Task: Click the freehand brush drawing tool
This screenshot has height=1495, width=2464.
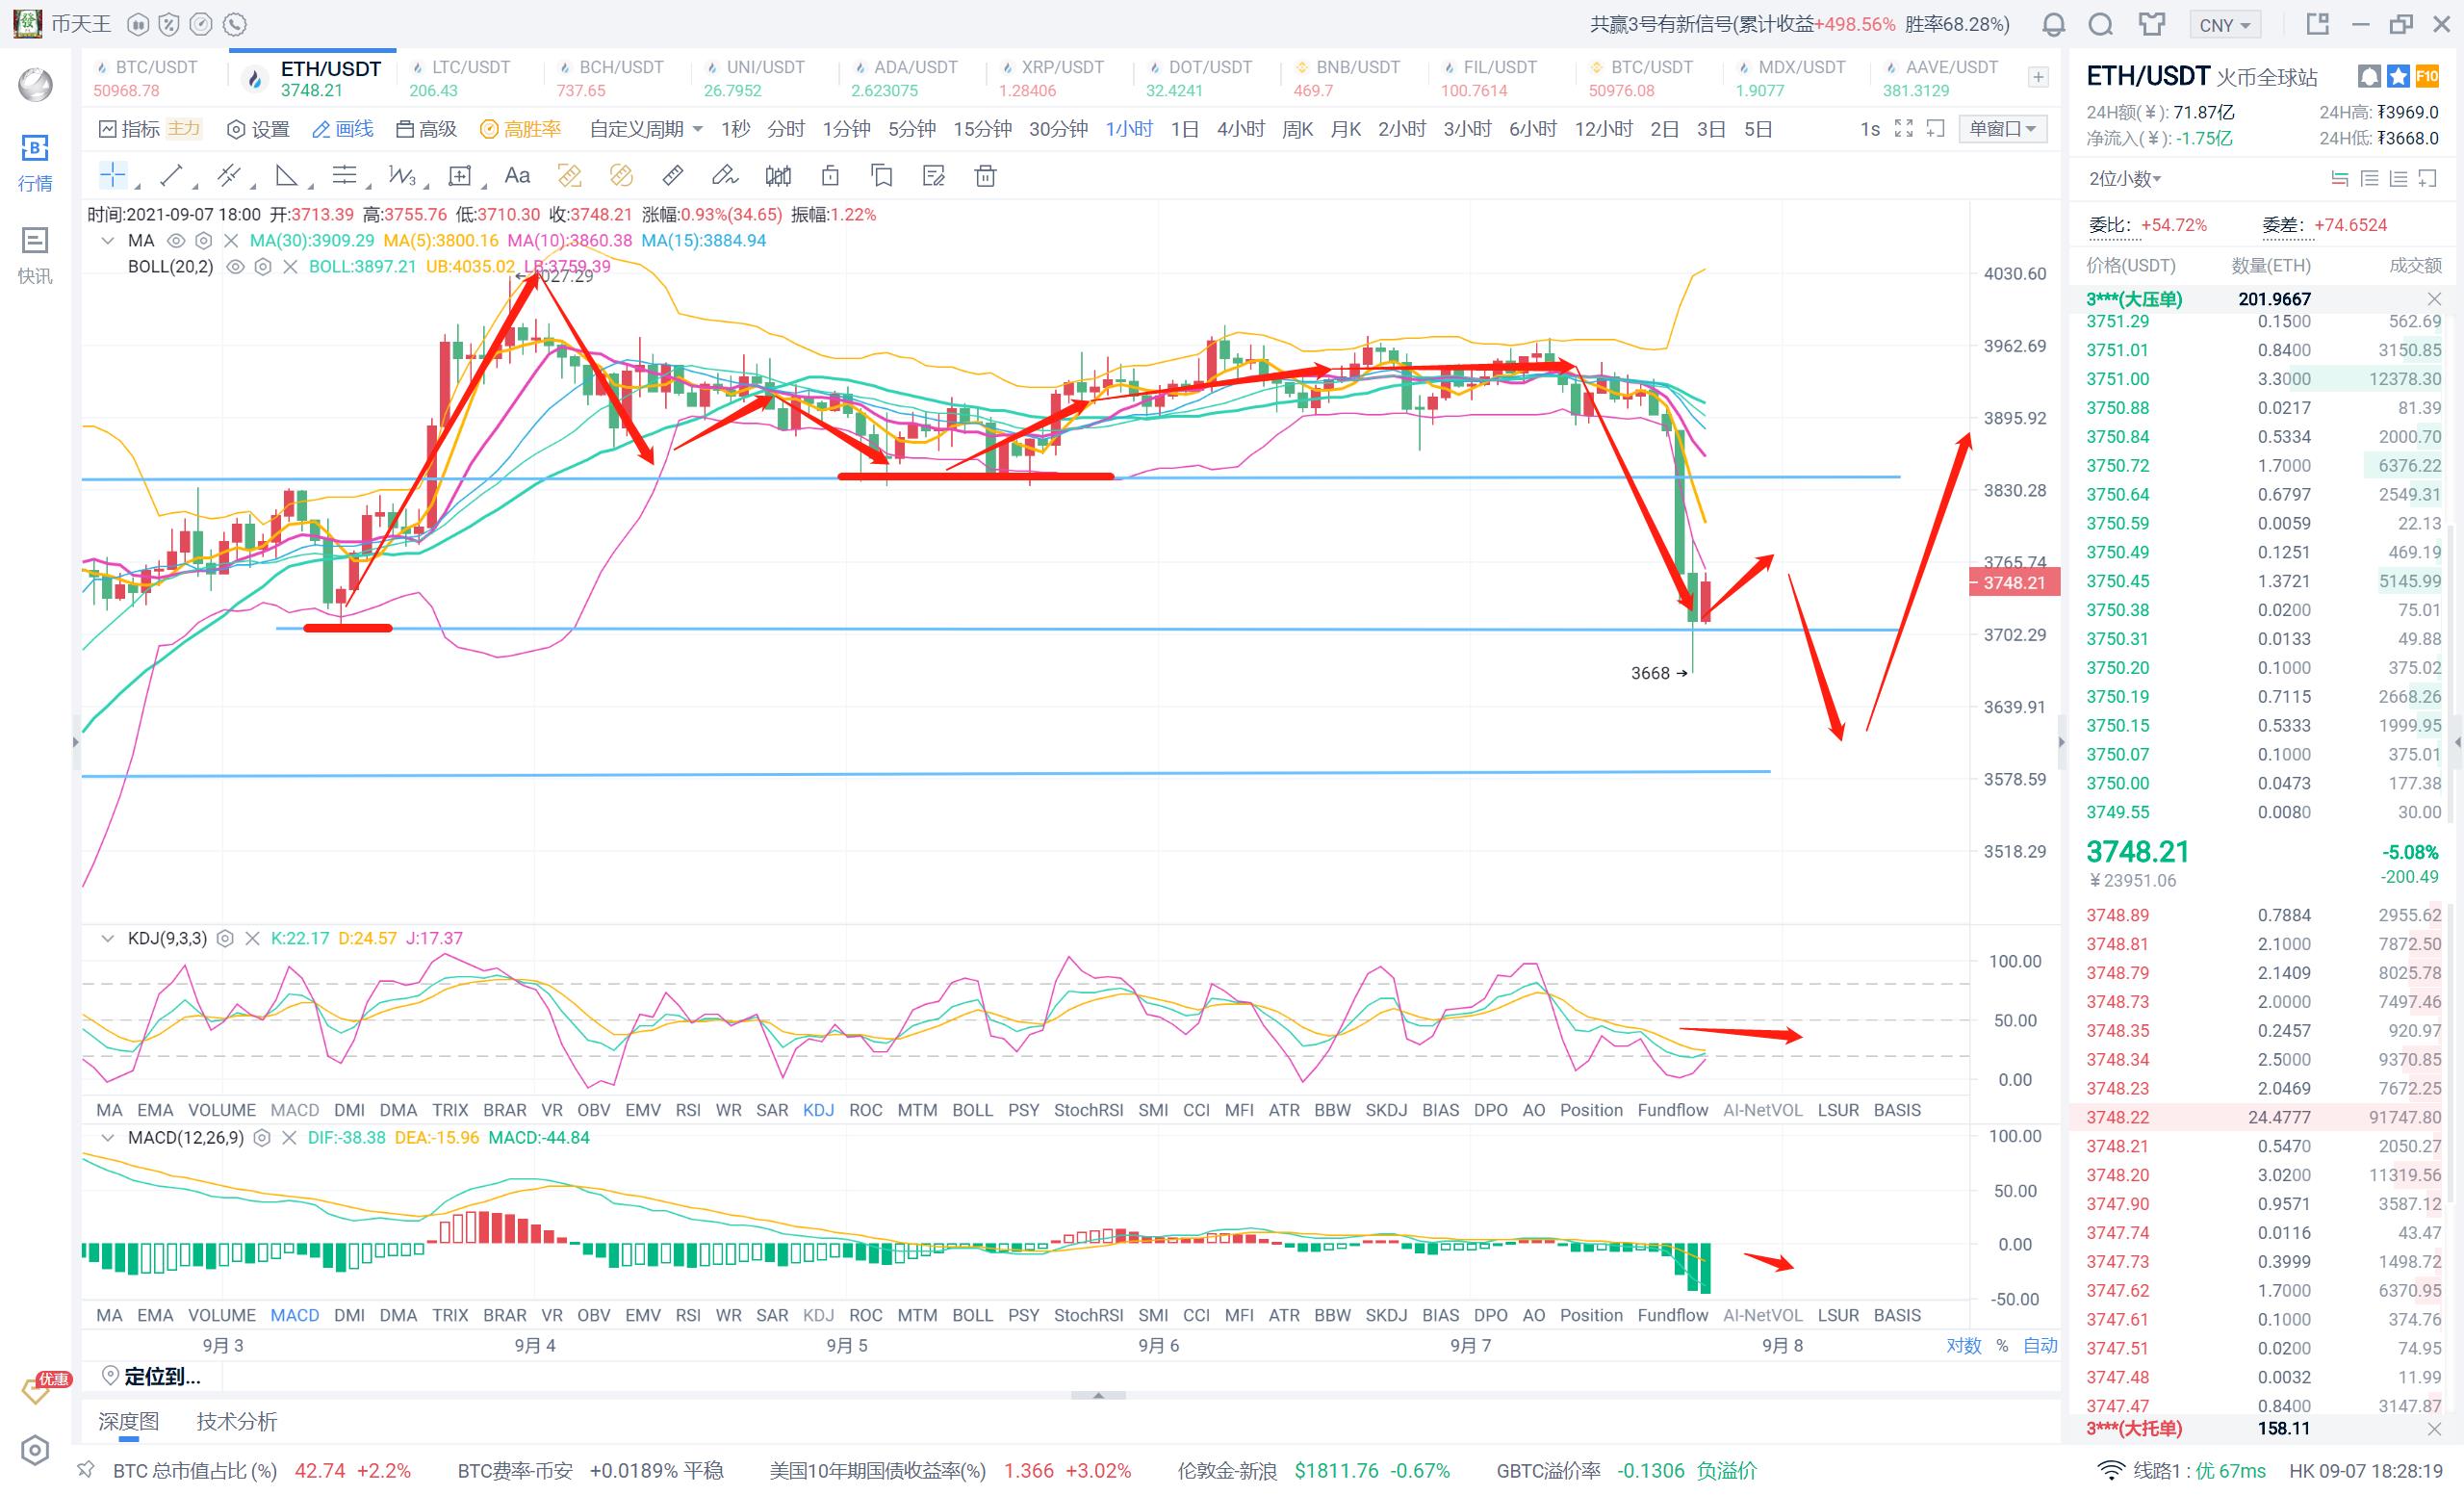Action: [x=723, y=176]
